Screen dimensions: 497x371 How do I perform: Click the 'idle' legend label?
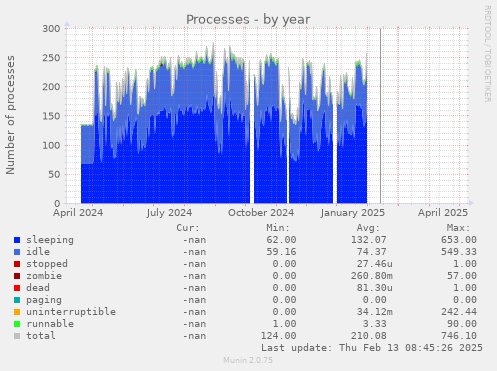click(x=38, y=252)
